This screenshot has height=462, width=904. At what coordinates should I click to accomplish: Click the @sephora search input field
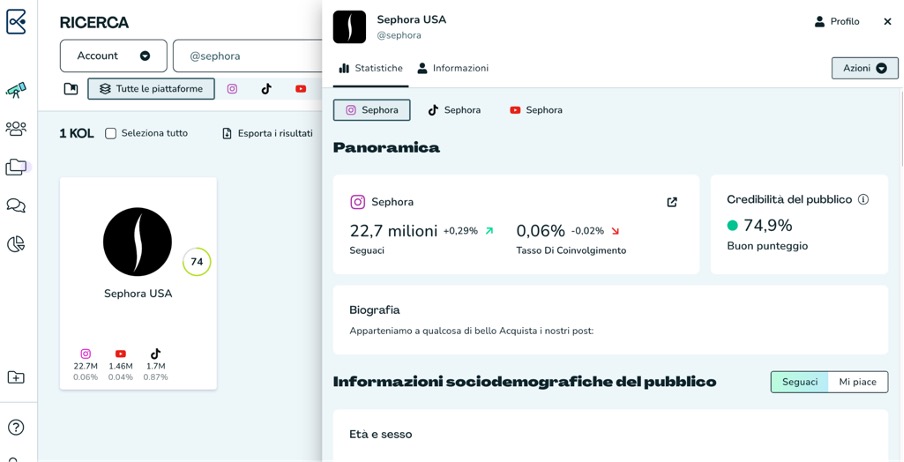point(250,56)
